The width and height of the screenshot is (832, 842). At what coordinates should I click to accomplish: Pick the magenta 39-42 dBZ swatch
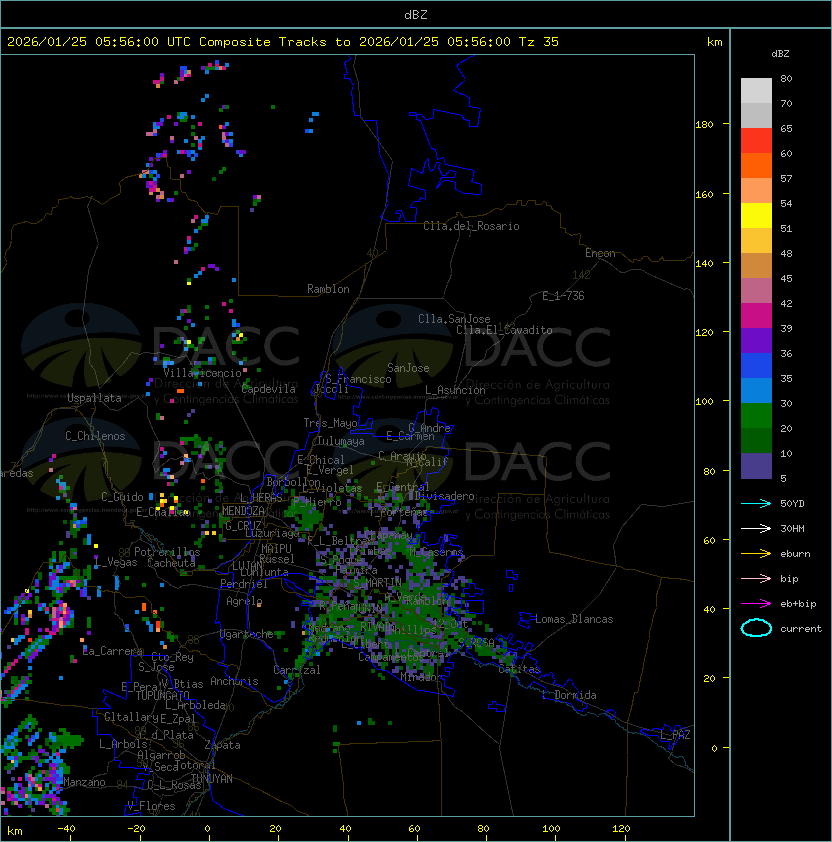pyautogui.click(x=756, y=316)
